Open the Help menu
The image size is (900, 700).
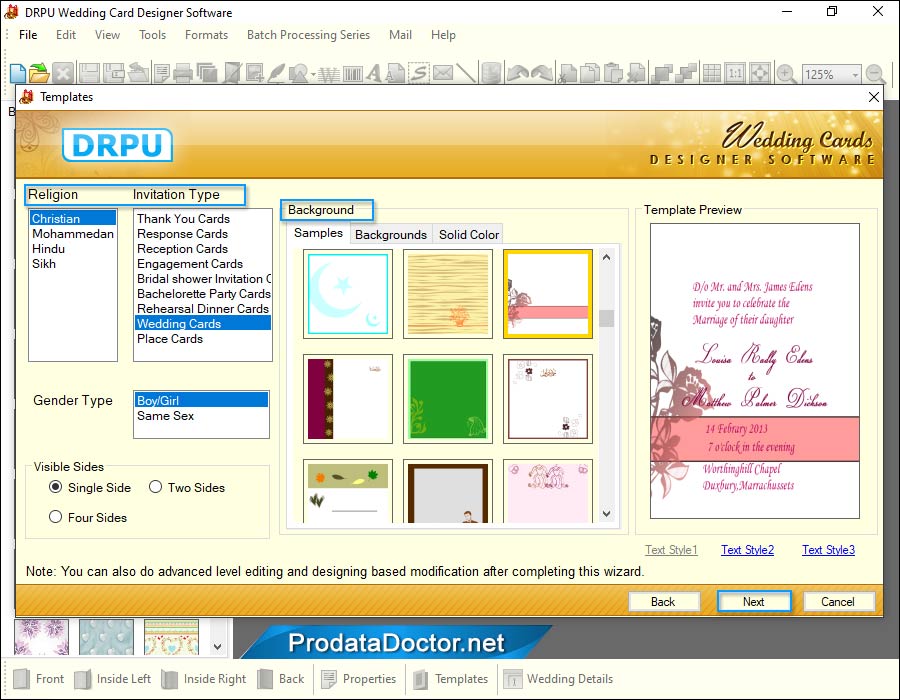pyautogui.click(x=443, y=35)
